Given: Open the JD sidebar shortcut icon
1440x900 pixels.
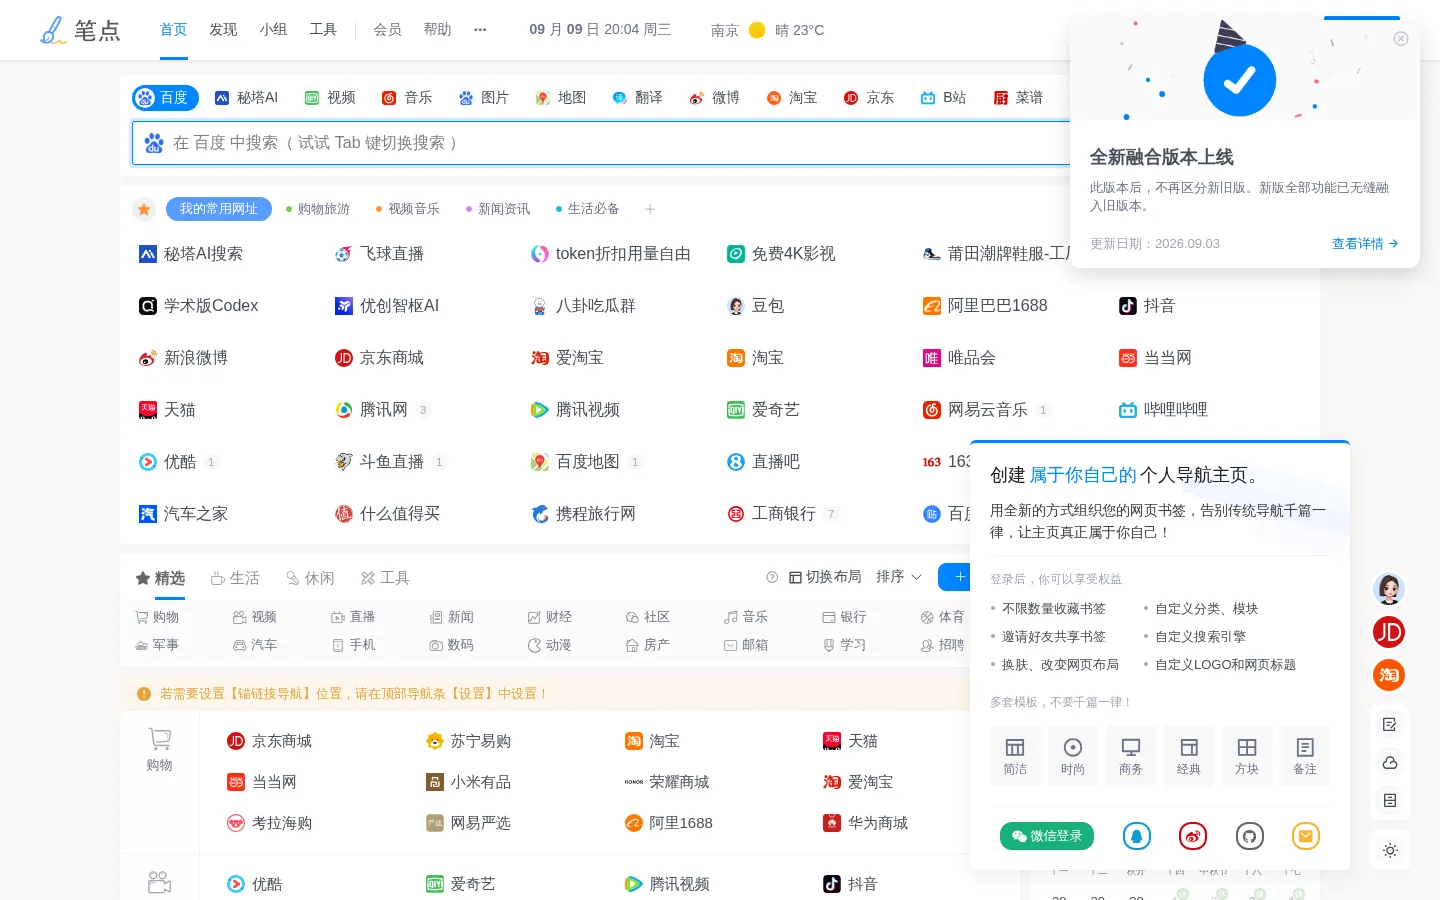Looking at the screenshot, I should point(1389,632).
